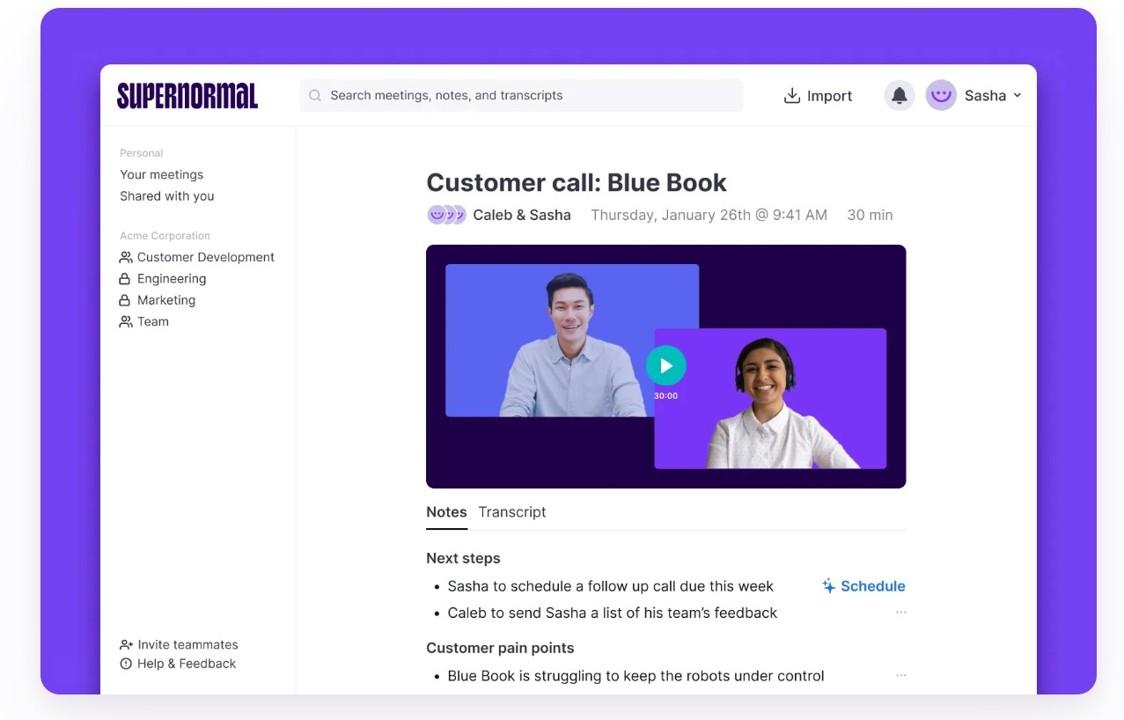
Task: Click the Import download icon
Action: coord(791,95)
